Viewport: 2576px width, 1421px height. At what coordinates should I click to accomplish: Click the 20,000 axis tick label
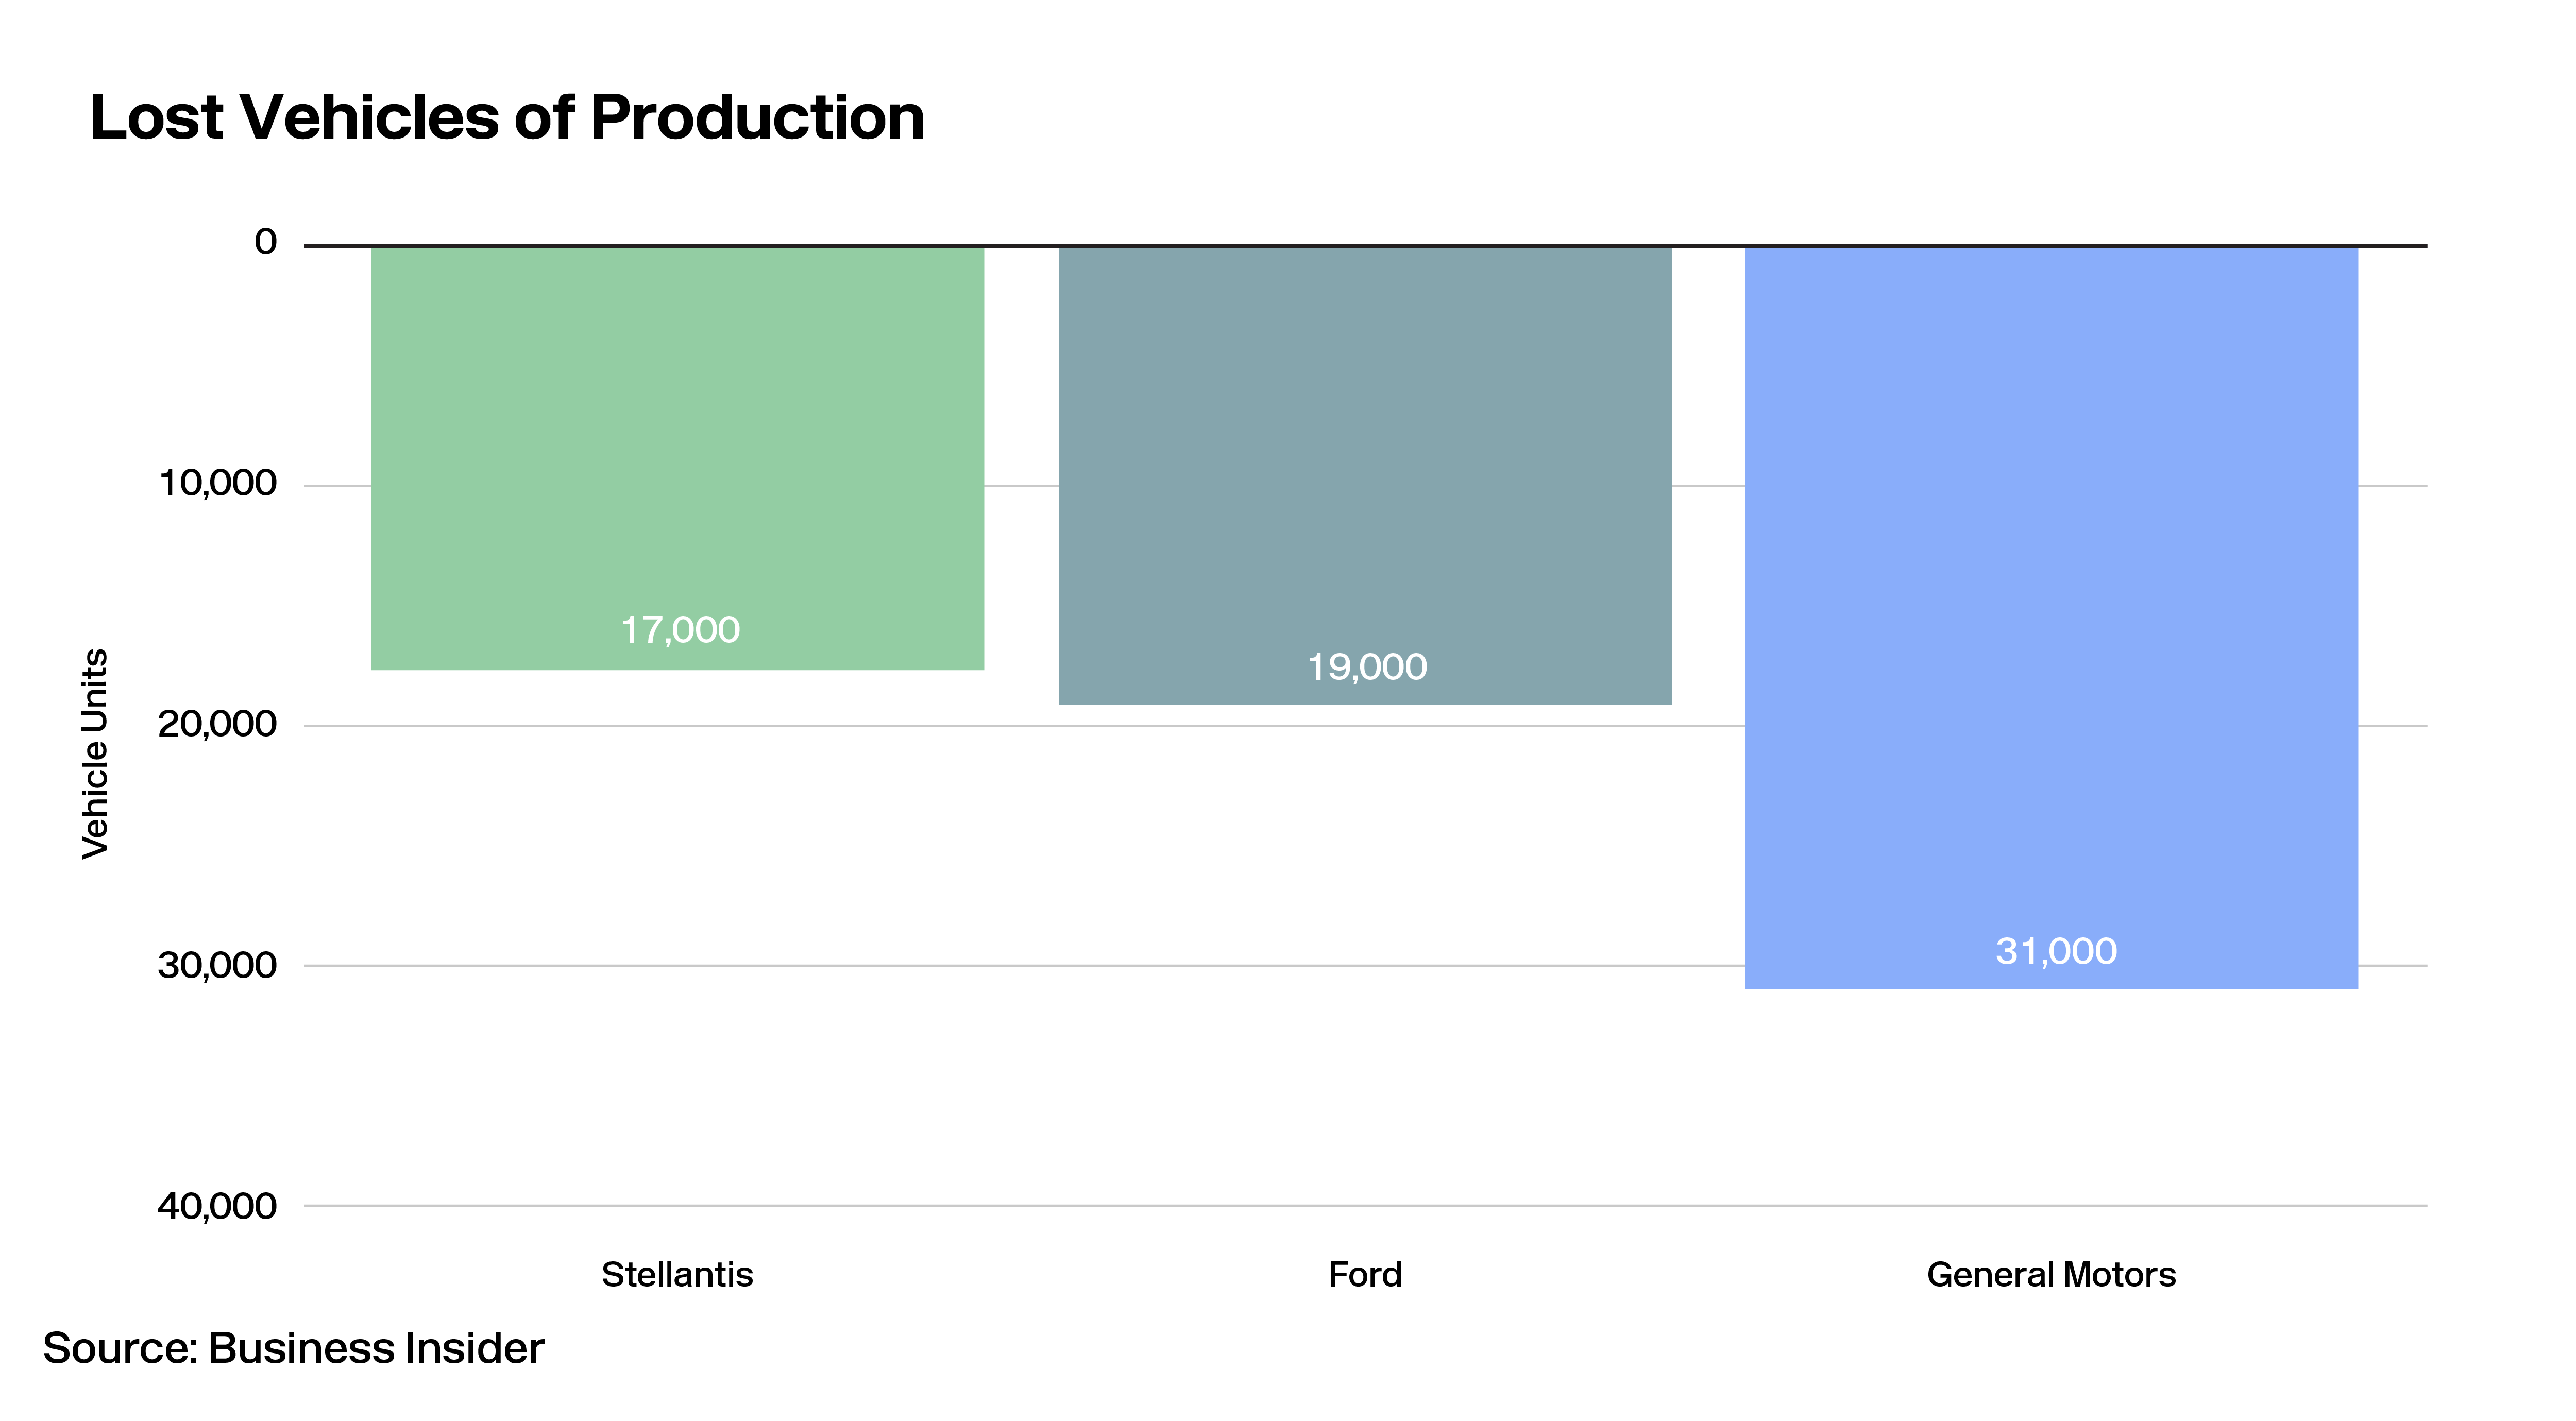coord(217,725)
